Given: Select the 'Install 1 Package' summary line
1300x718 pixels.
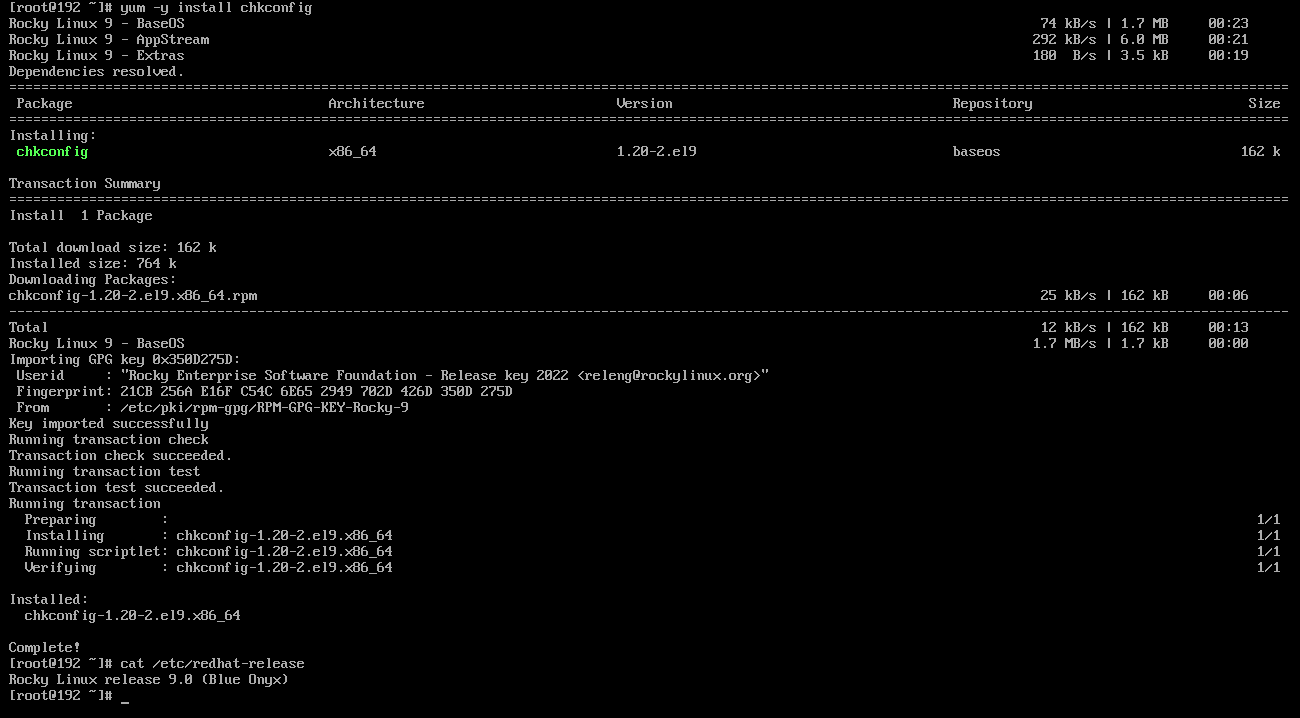Looking at the screenshot, I should pyautogui.click(x=81, y=216).
